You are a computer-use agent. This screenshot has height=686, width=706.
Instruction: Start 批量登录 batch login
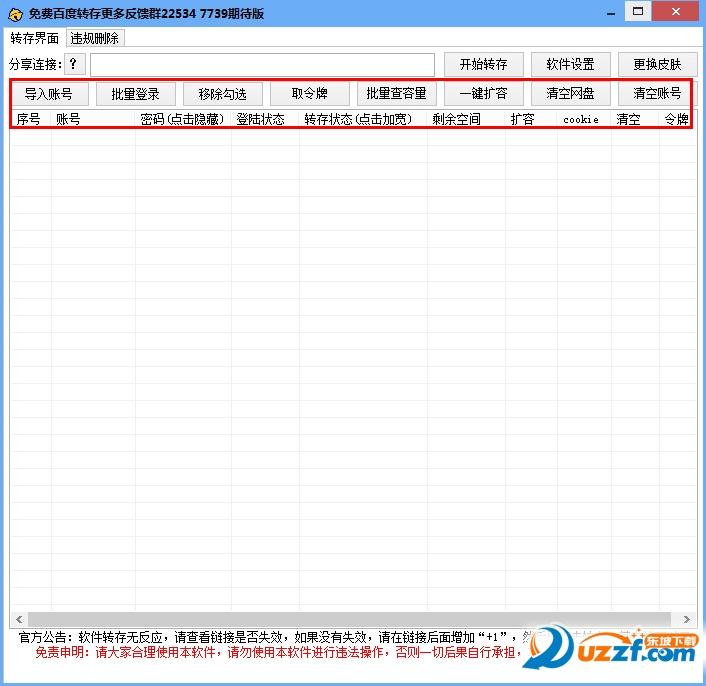point(136,94)
